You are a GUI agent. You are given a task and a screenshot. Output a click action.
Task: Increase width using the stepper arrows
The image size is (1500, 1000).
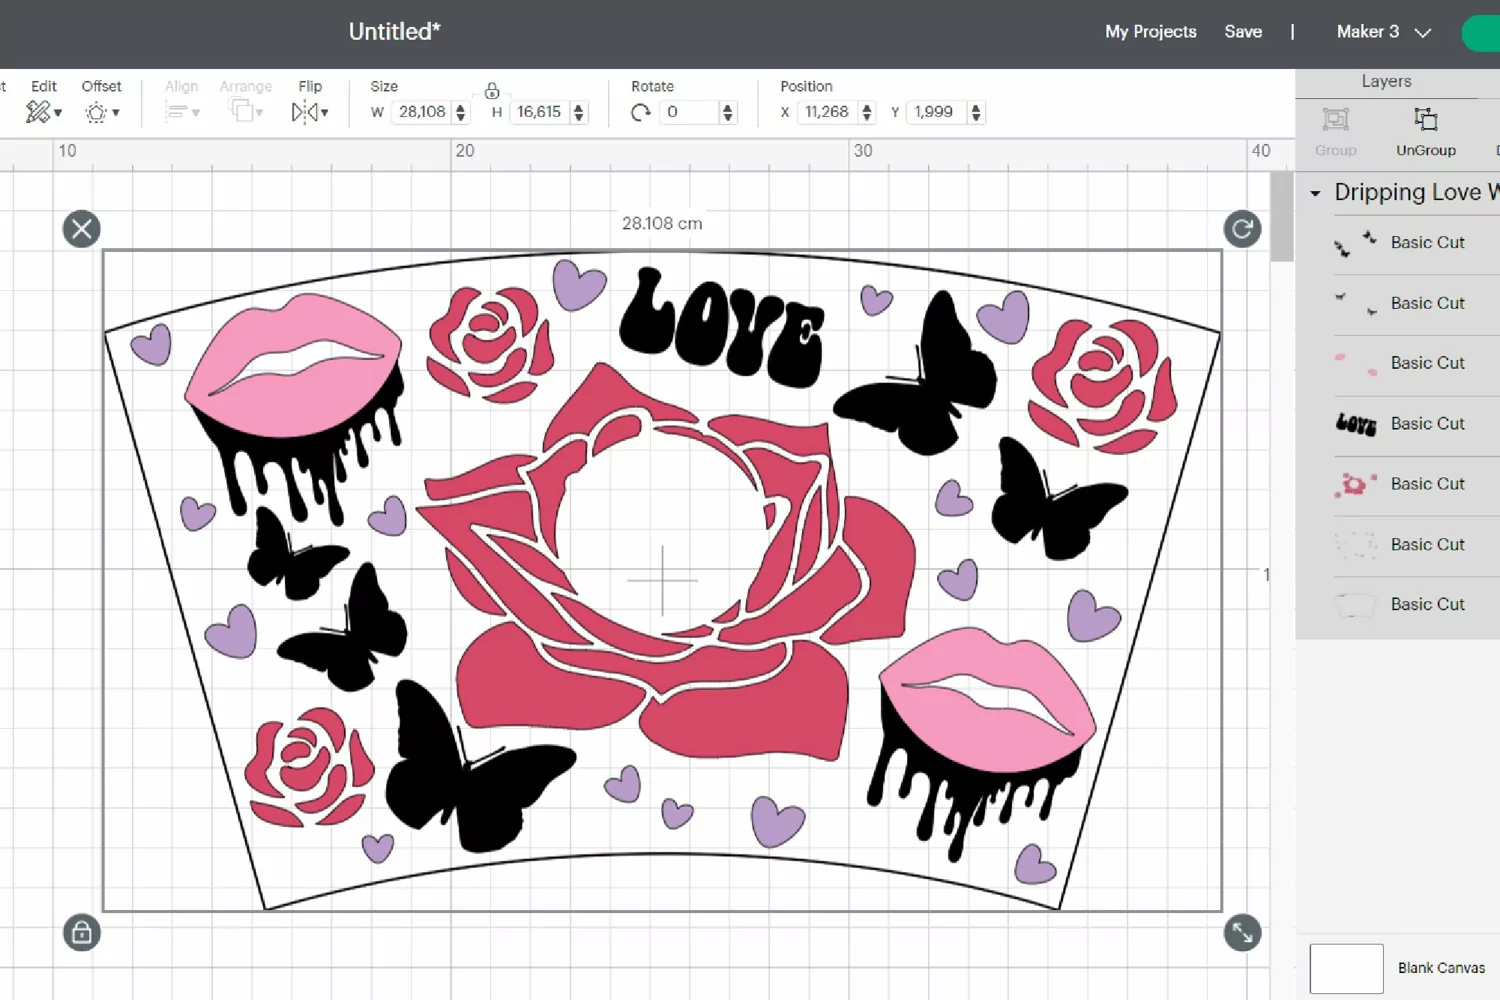461,107
